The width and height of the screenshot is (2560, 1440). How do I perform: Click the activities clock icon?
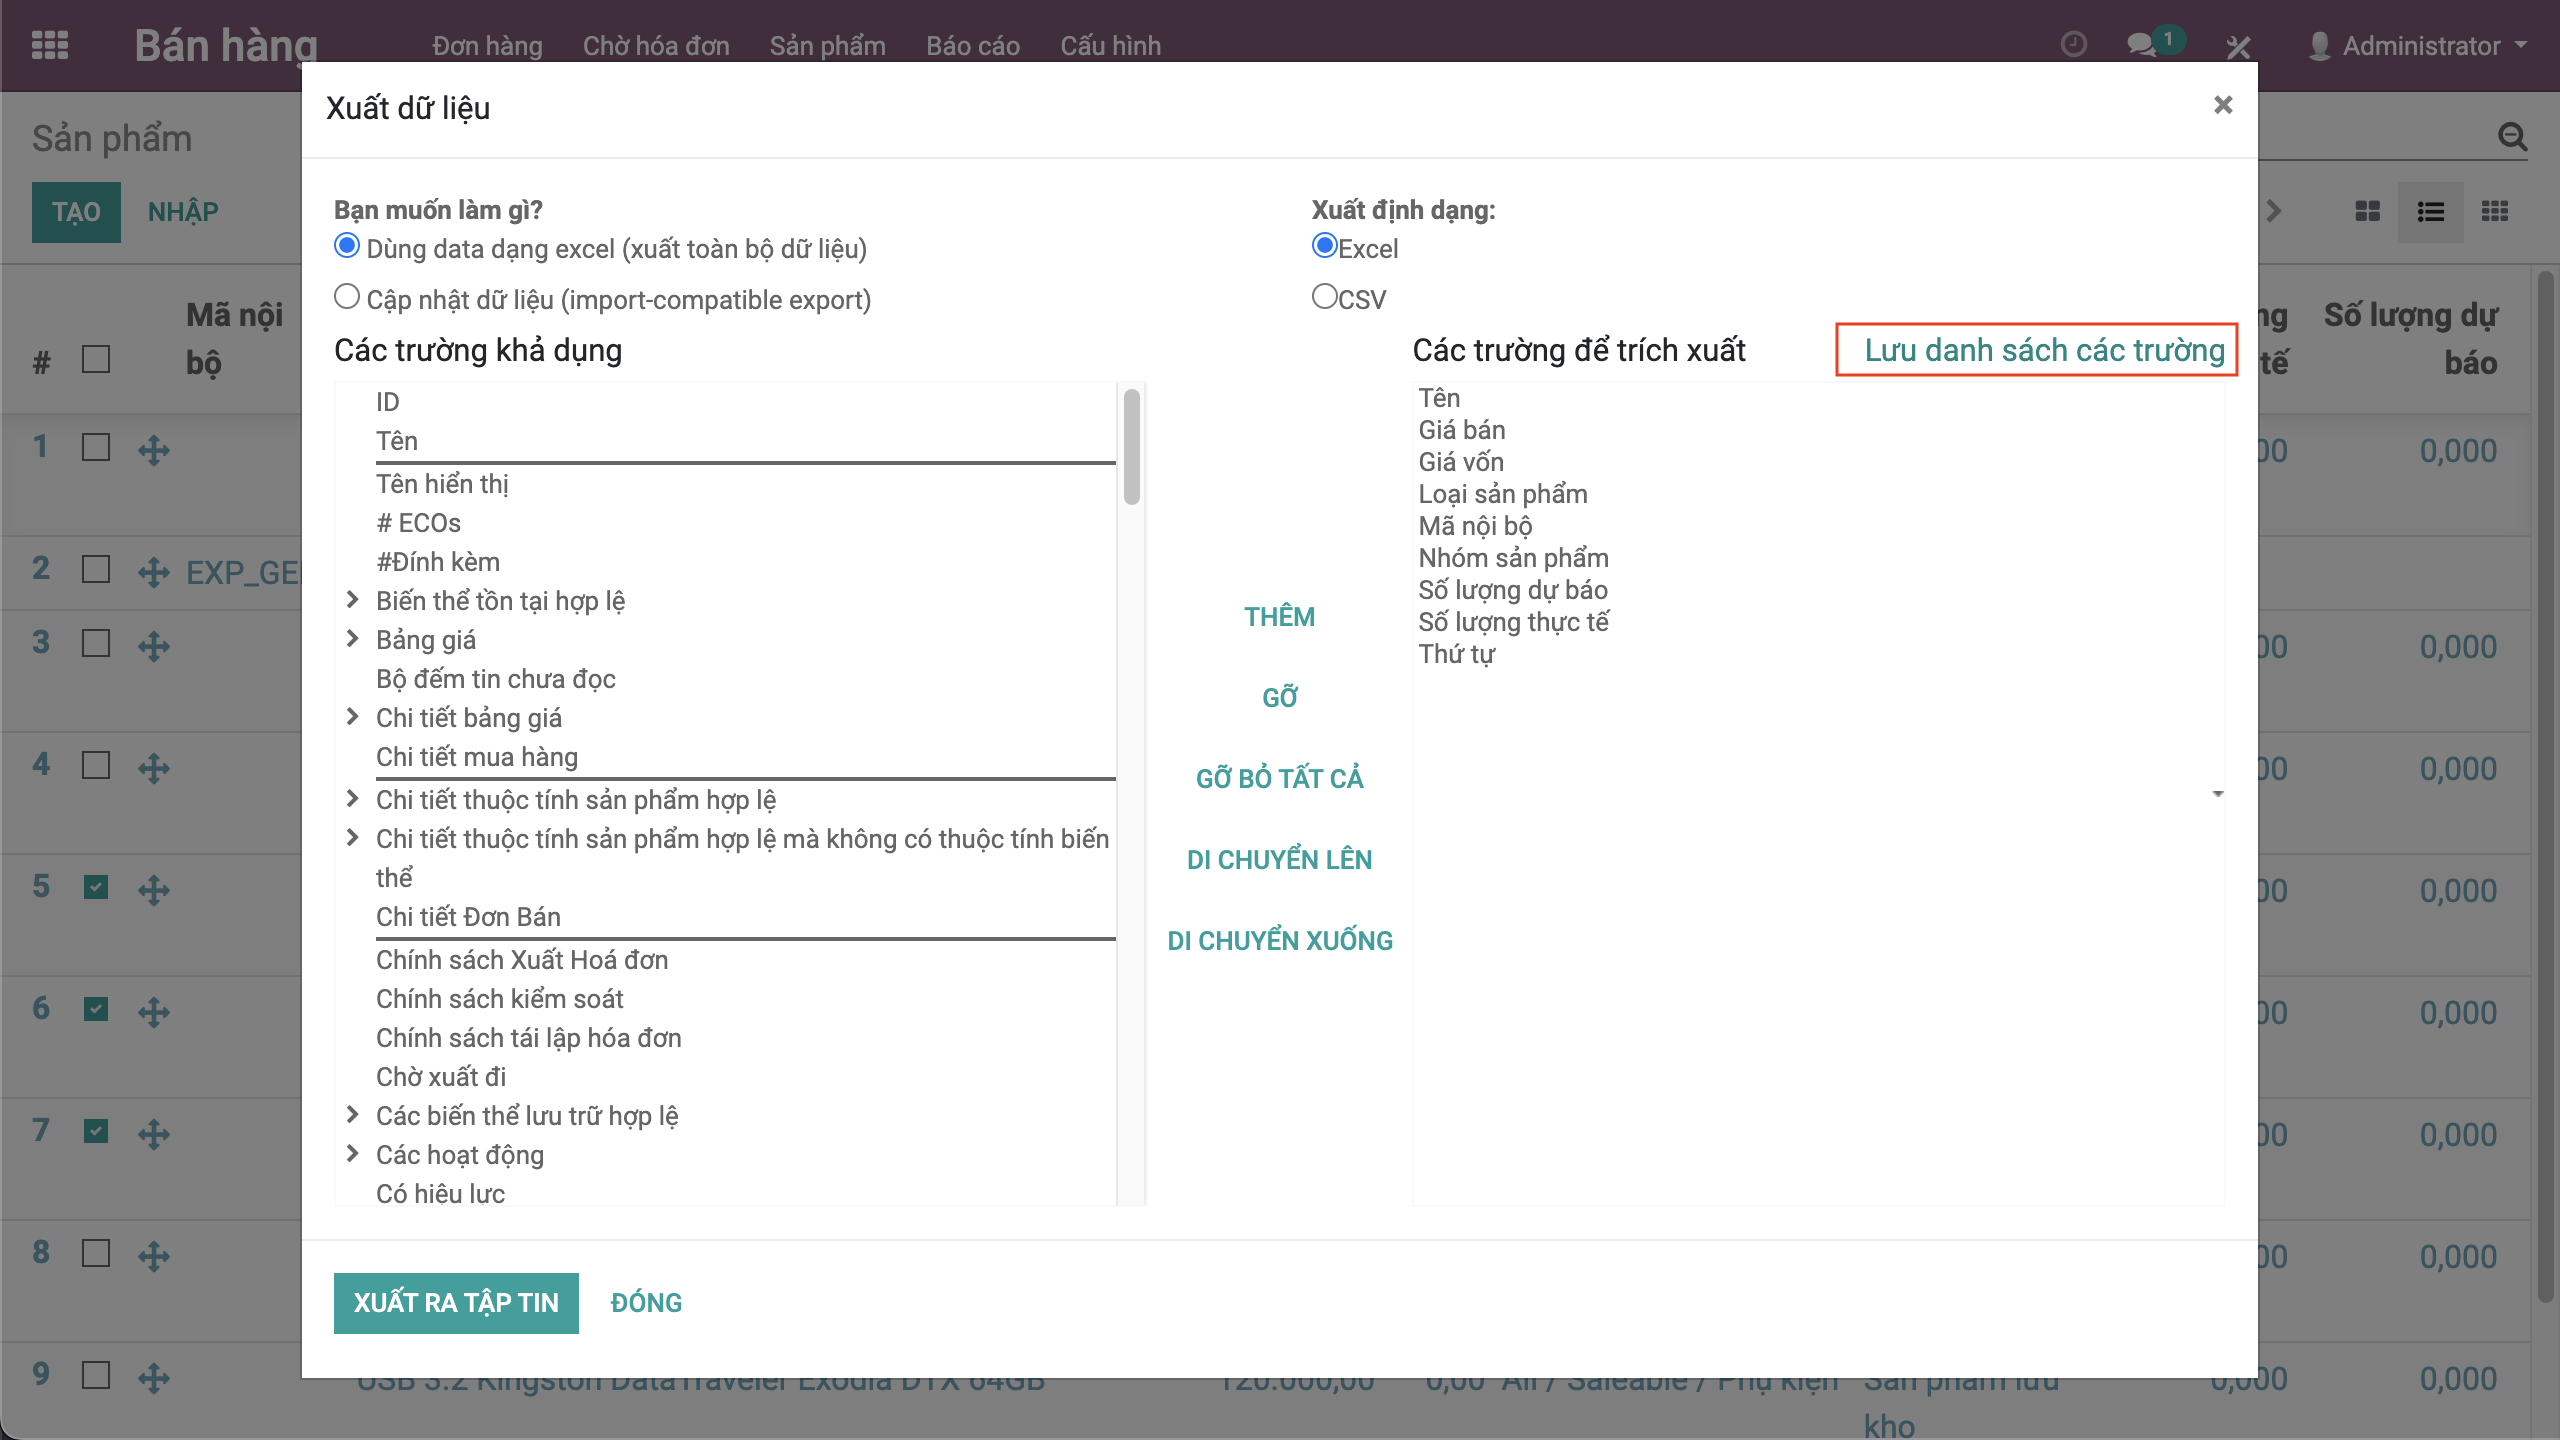[x=2073, y=45]
